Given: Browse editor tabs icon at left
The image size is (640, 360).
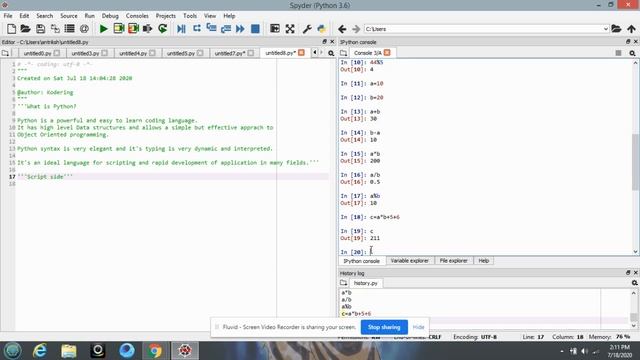Looking at the screenshot, I should click(5, 53).
